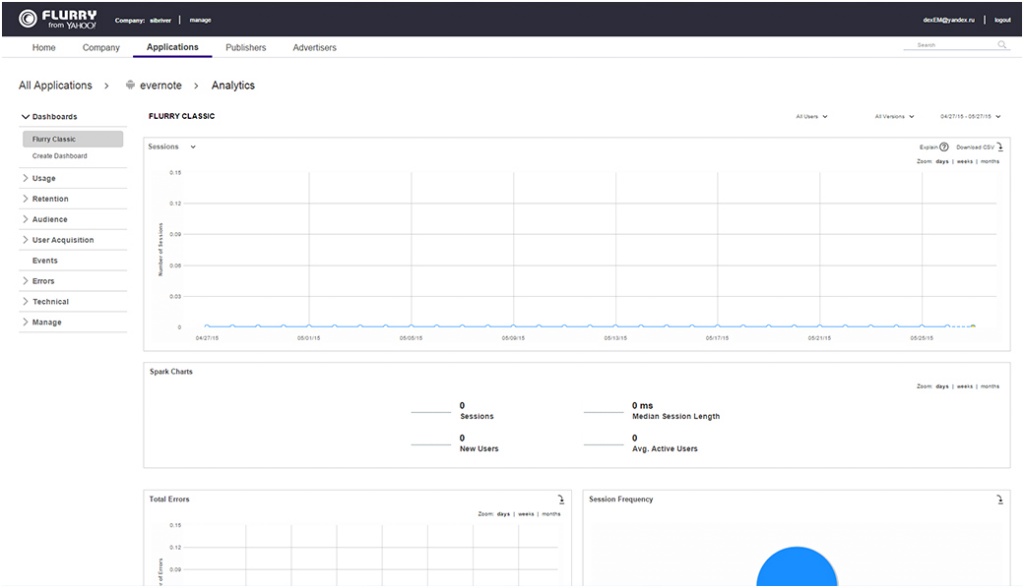Image resolution: width=1024 pixels, height=588 pixels.
Task: Select Flurry Classic dashboard
Action: click(72, 139)
